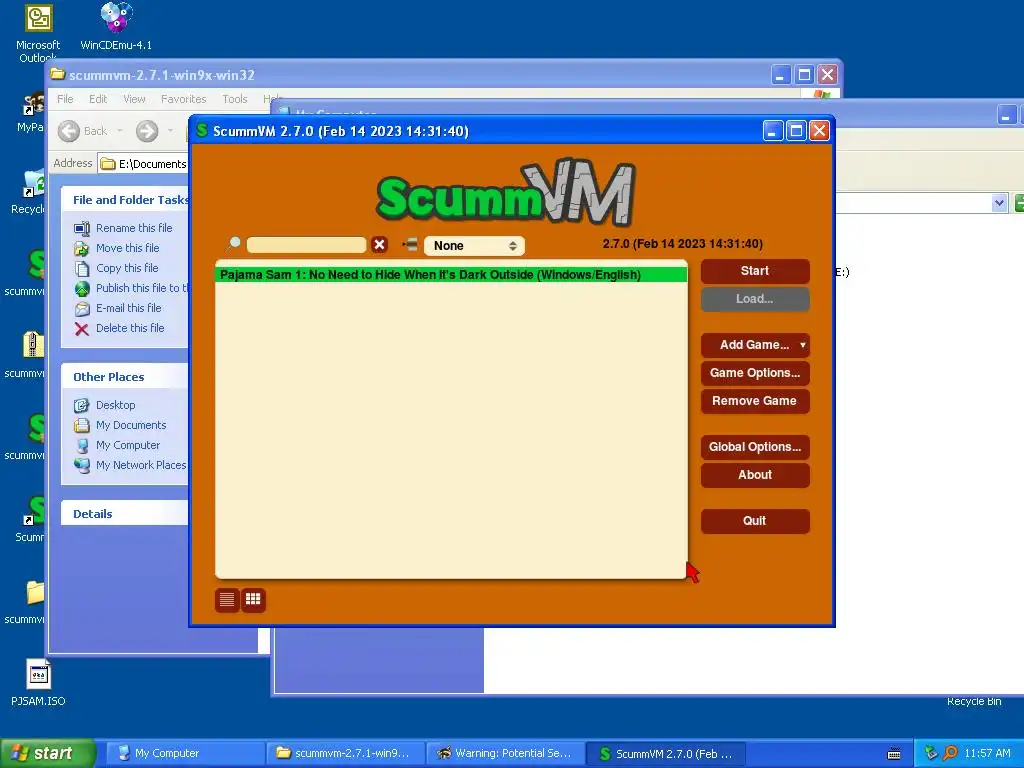Viewport: 1024px width, 768px height.
Task: Go to My Documents in Other Places
Action: (131, 425)
